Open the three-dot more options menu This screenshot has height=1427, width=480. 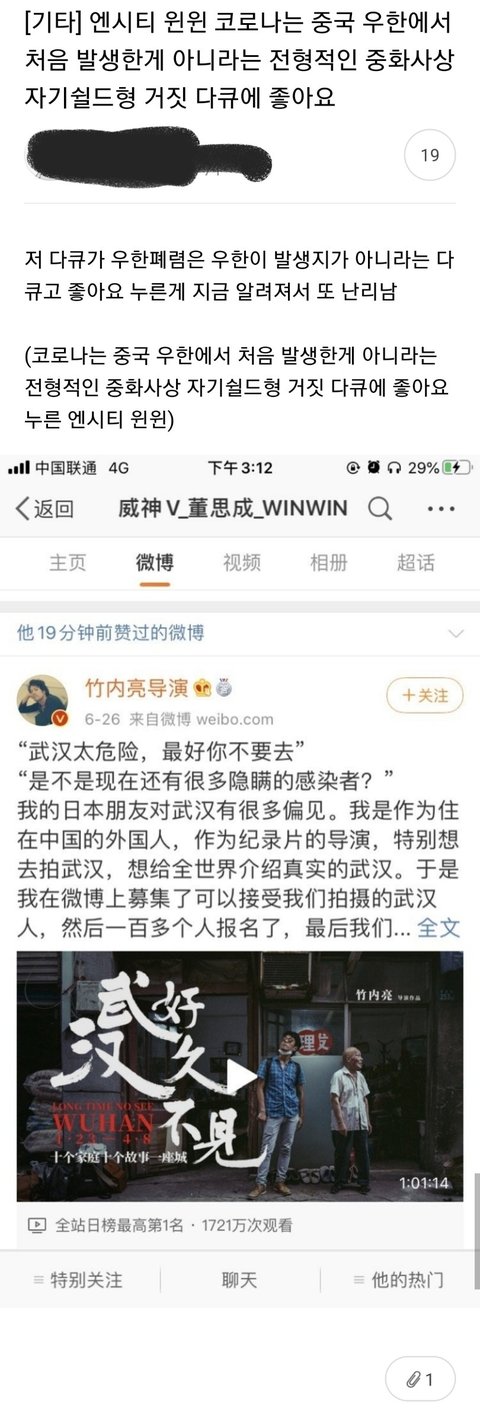click(440, 509)
